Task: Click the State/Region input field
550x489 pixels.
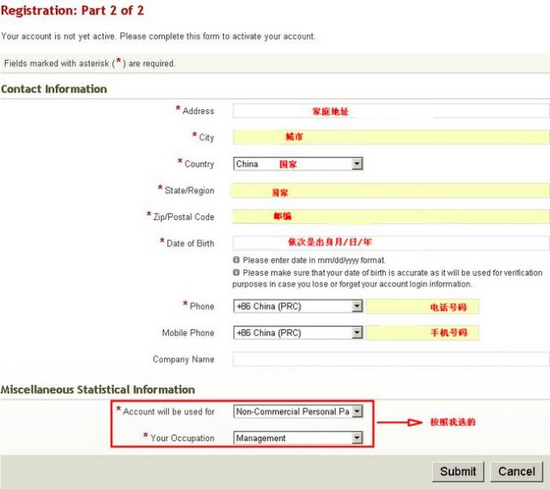Action: pyautogui.click(x=390, y=190)
